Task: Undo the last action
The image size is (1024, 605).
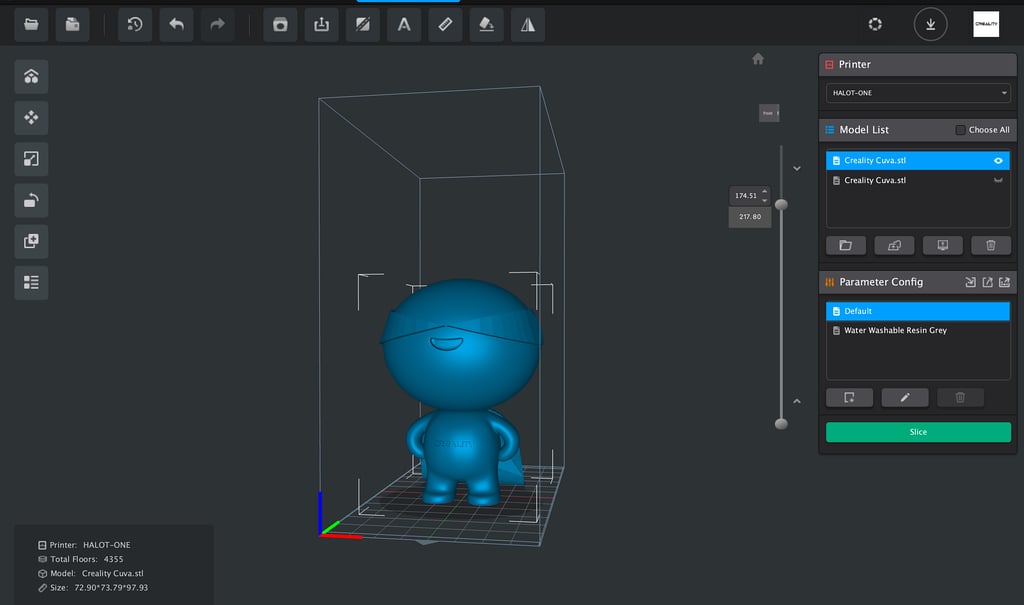Action: coord(176,25)
